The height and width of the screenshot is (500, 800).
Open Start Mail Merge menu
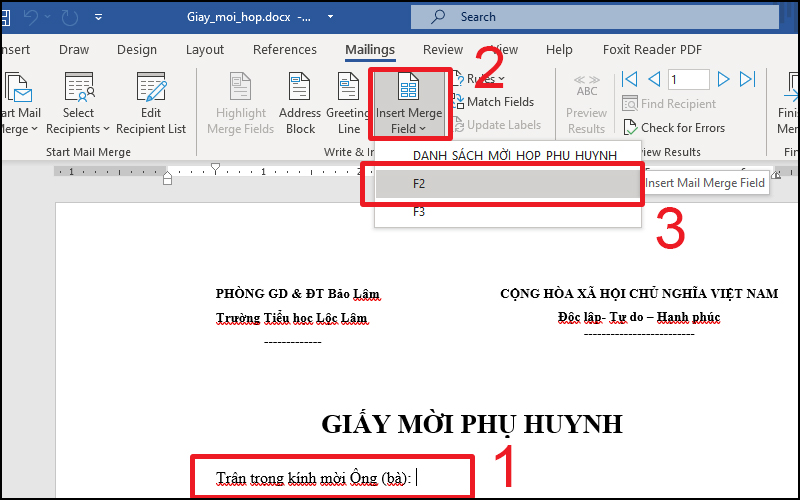tap(19, 104)
